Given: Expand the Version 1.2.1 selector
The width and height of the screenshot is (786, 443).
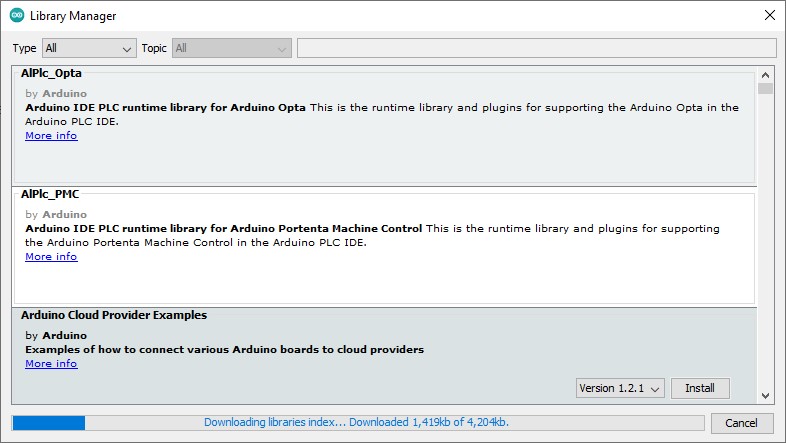Looking at the screenshot, I should [620, 388].
